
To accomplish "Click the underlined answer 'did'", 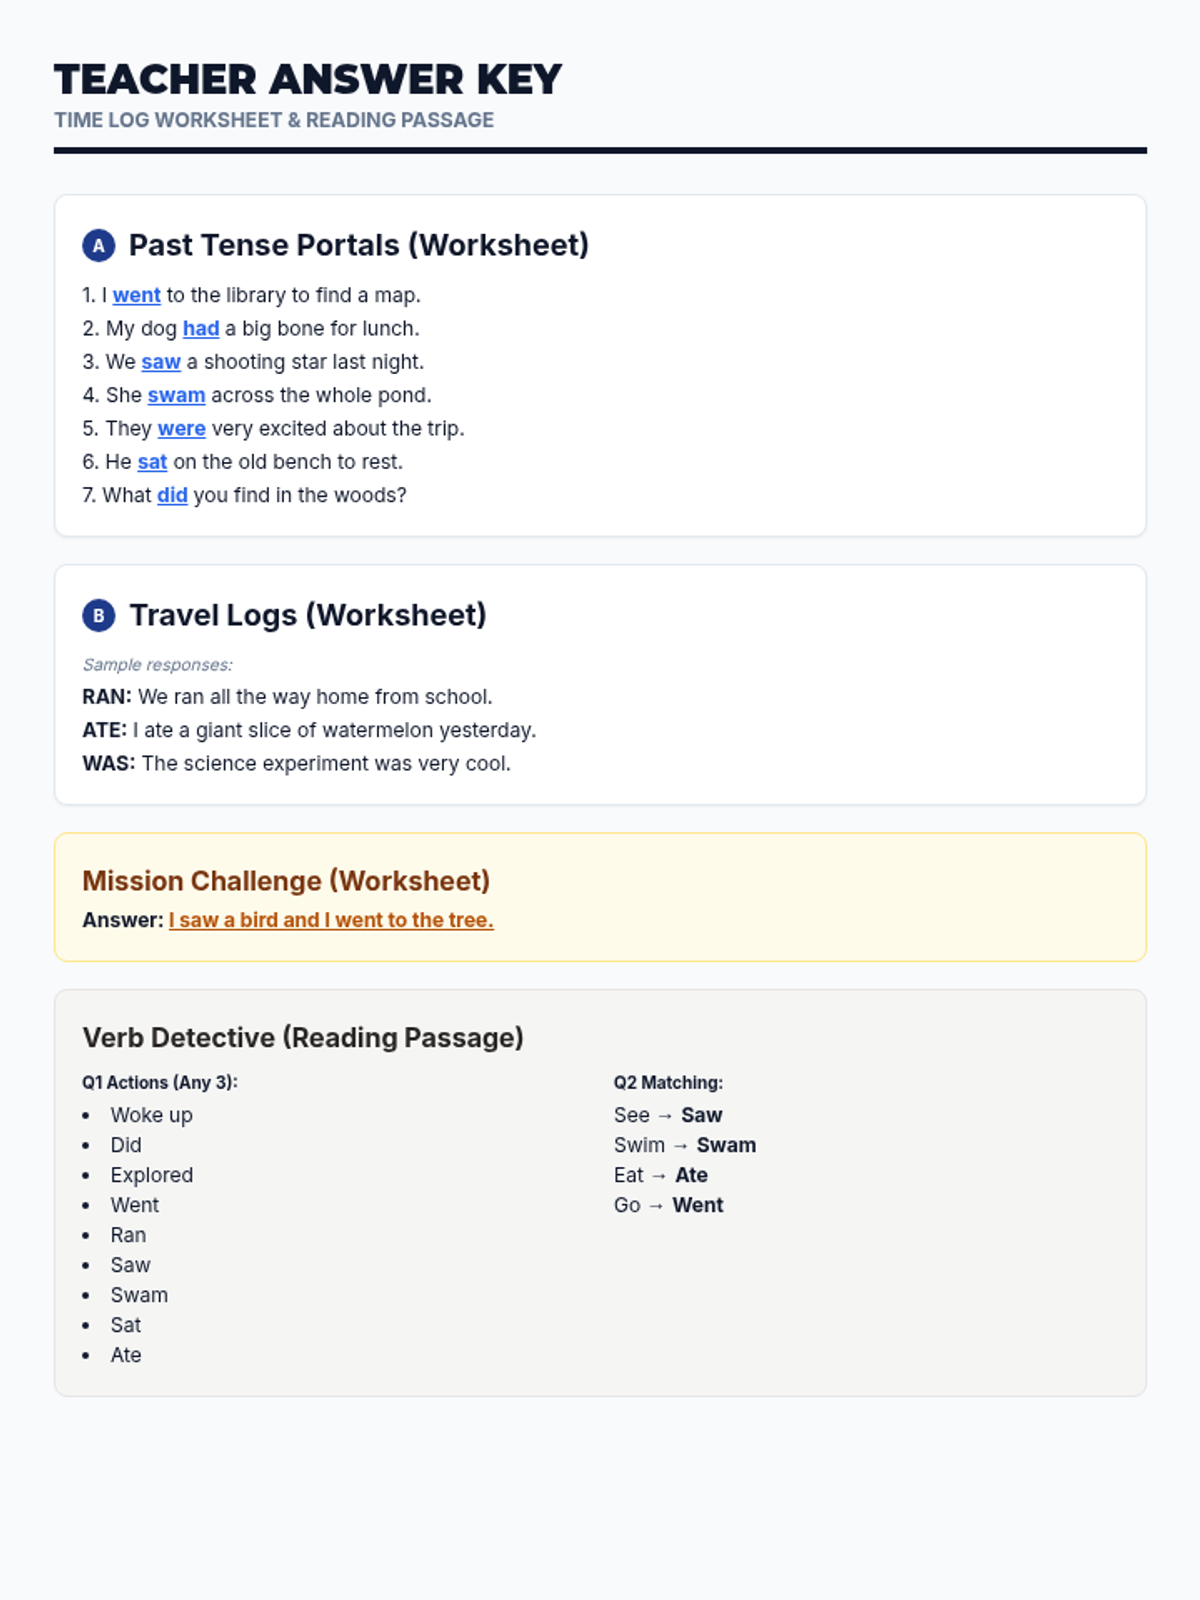I will (172, 495).
